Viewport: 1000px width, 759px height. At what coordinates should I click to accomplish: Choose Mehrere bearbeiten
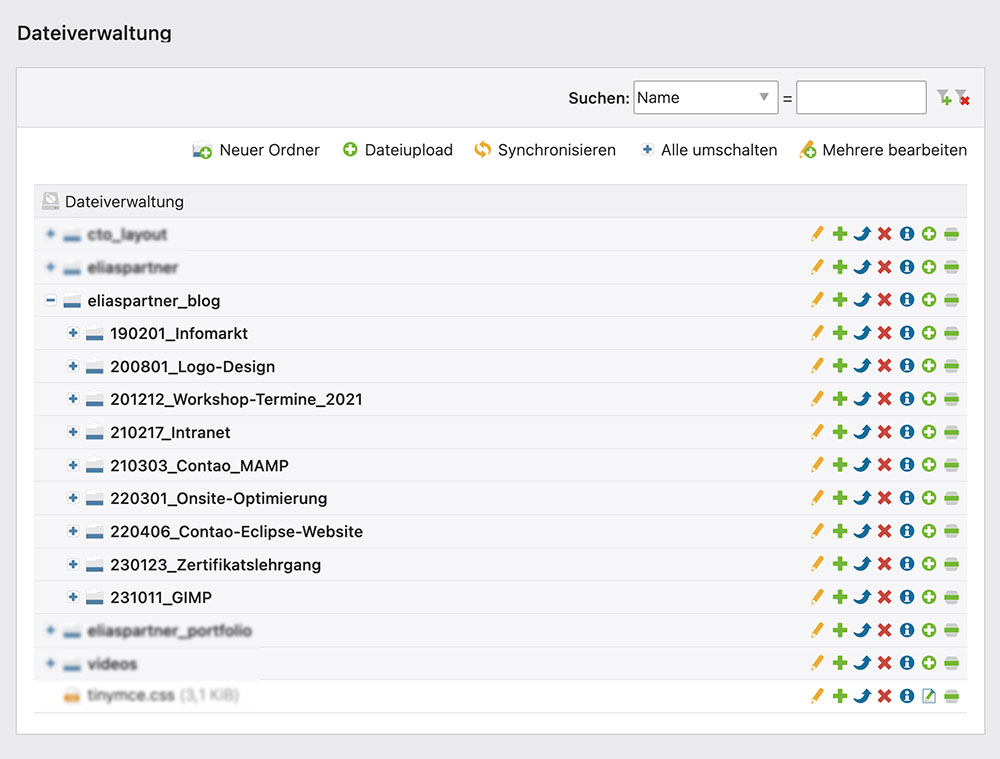(x=883, y=150)
